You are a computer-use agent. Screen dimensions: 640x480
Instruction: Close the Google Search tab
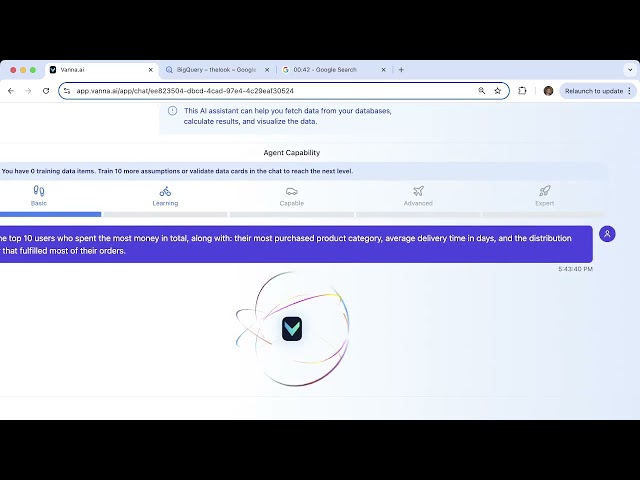tap(383, 70)
